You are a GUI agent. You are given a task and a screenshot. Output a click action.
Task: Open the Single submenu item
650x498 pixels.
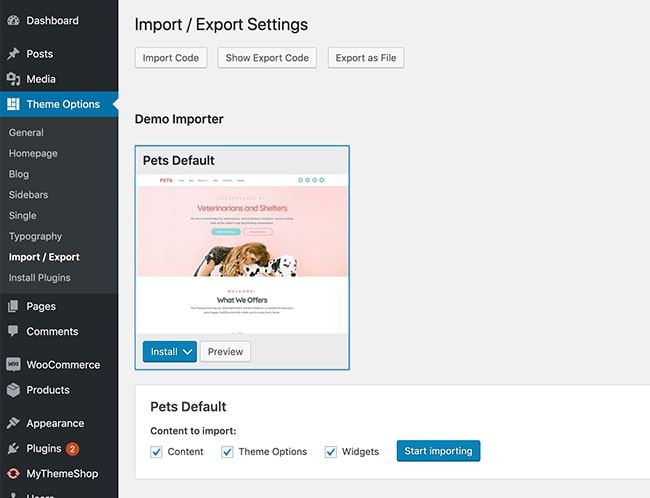pyautogui.click(x=22, y=216)
